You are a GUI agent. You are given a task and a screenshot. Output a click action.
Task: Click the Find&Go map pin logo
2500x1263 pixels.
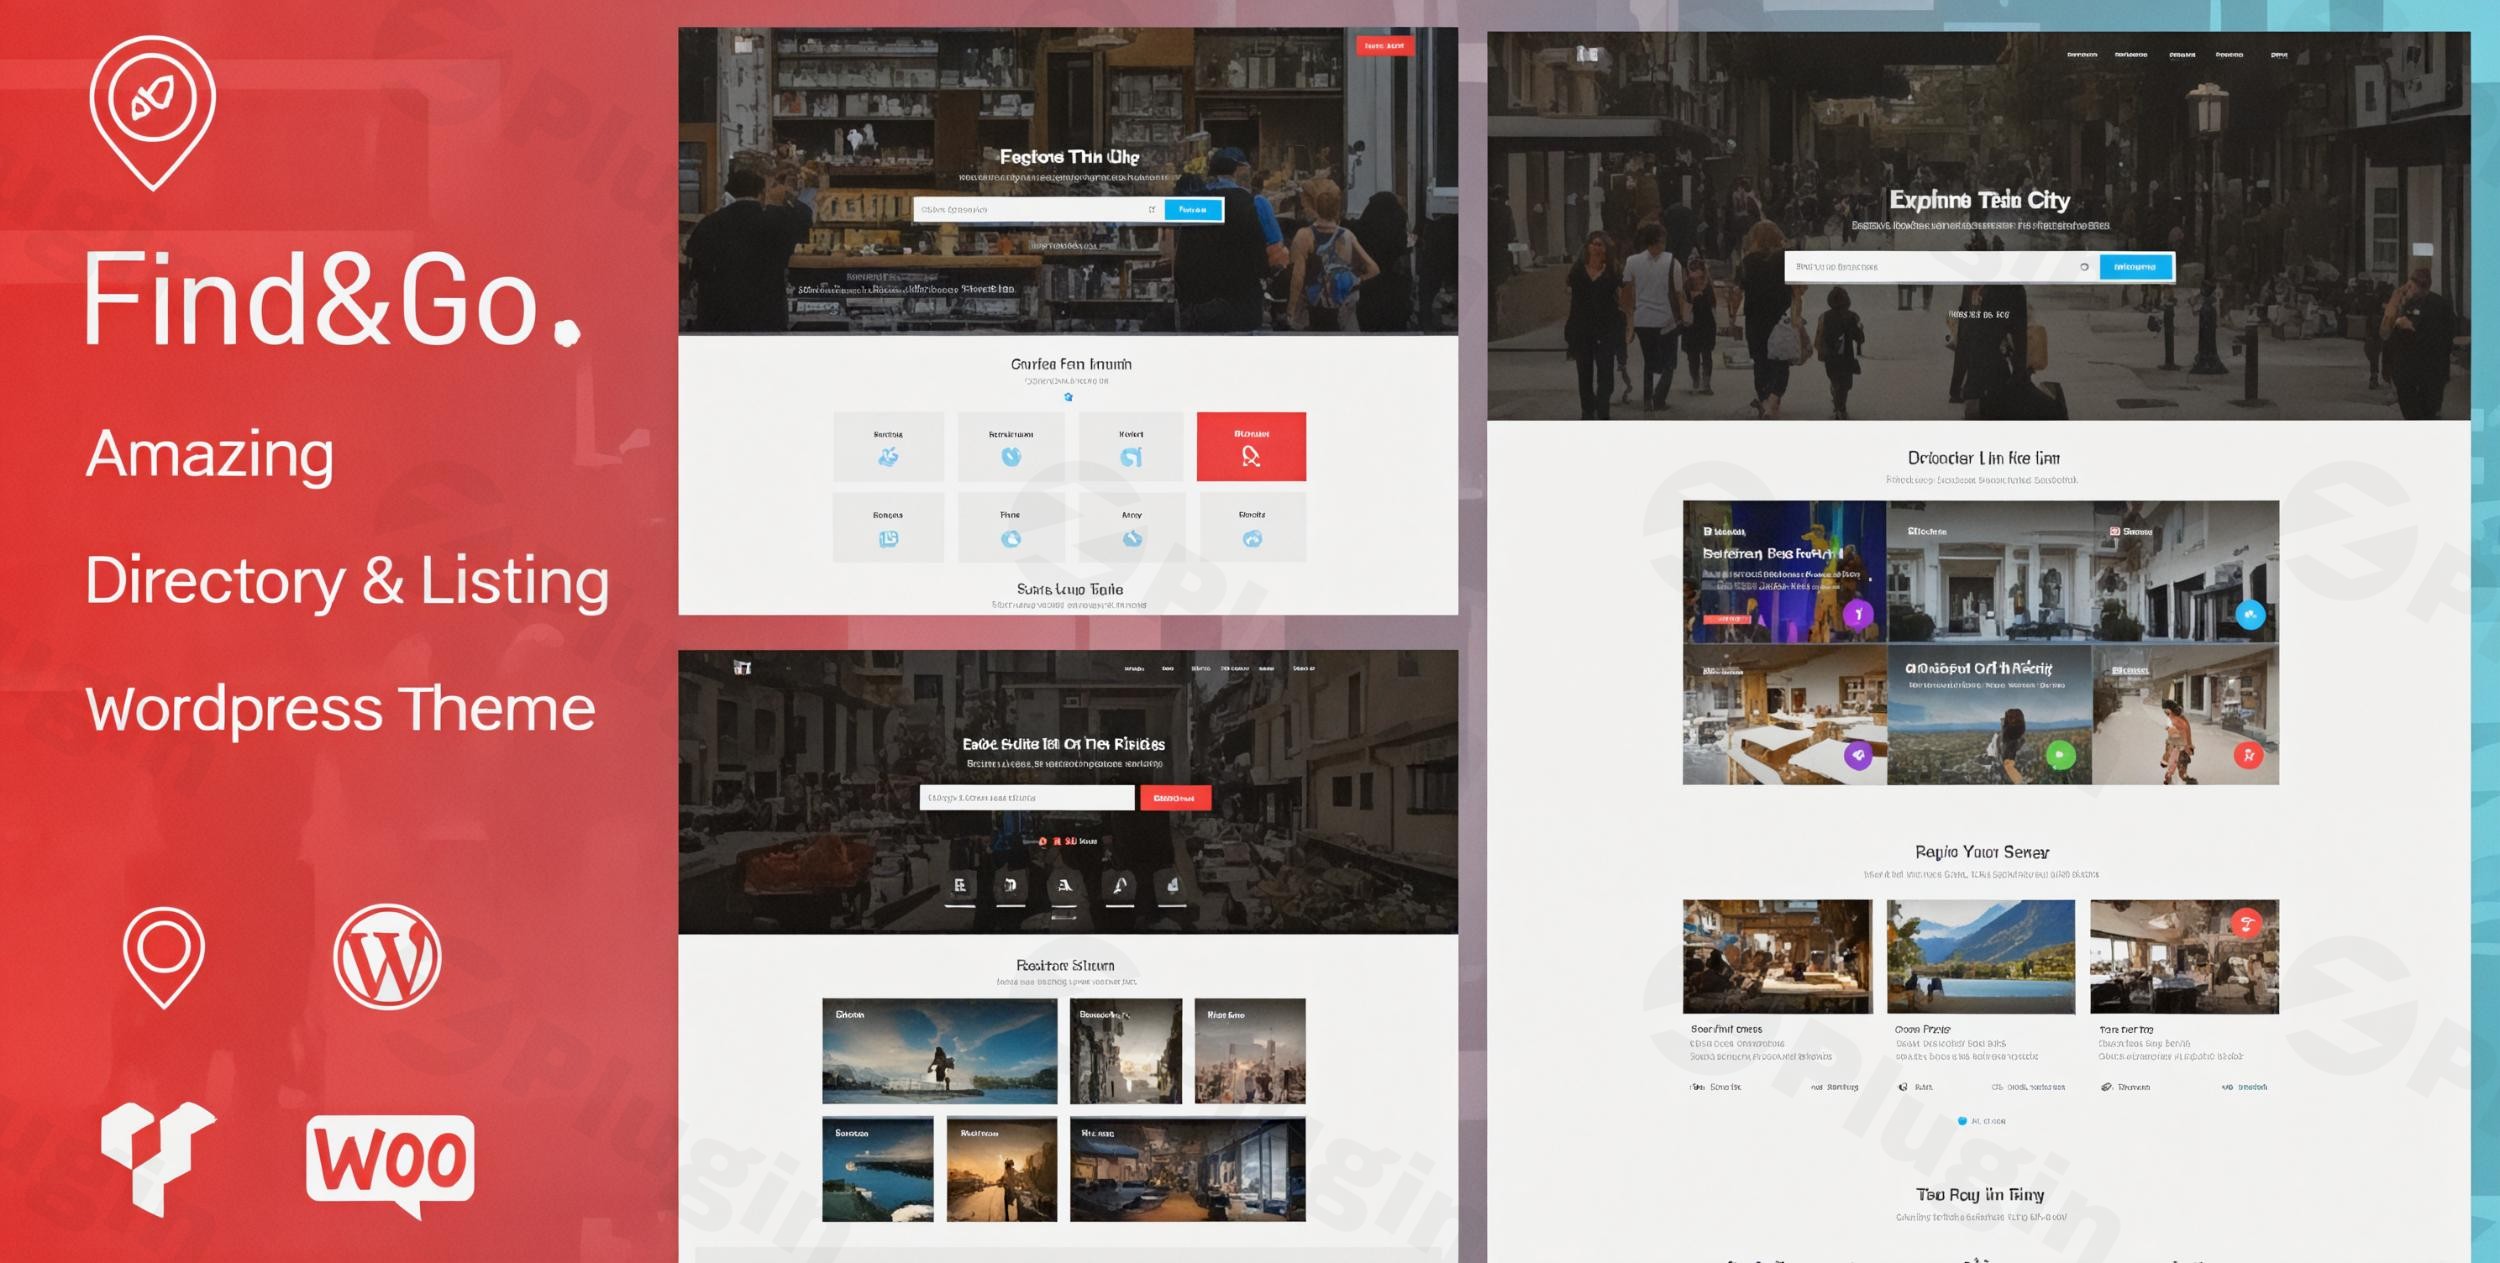point(152,112)
